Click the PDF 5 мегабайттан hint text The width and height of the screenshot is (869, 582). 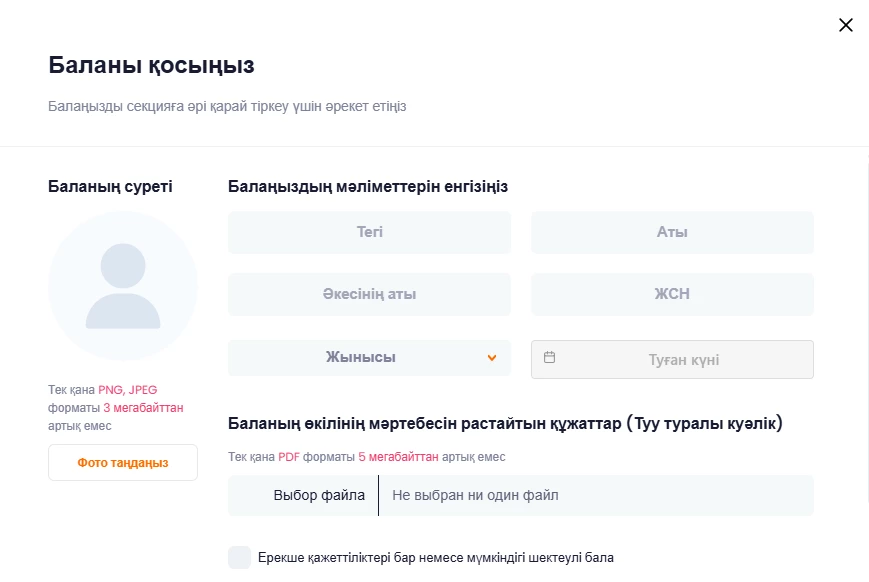coord(367,457)
